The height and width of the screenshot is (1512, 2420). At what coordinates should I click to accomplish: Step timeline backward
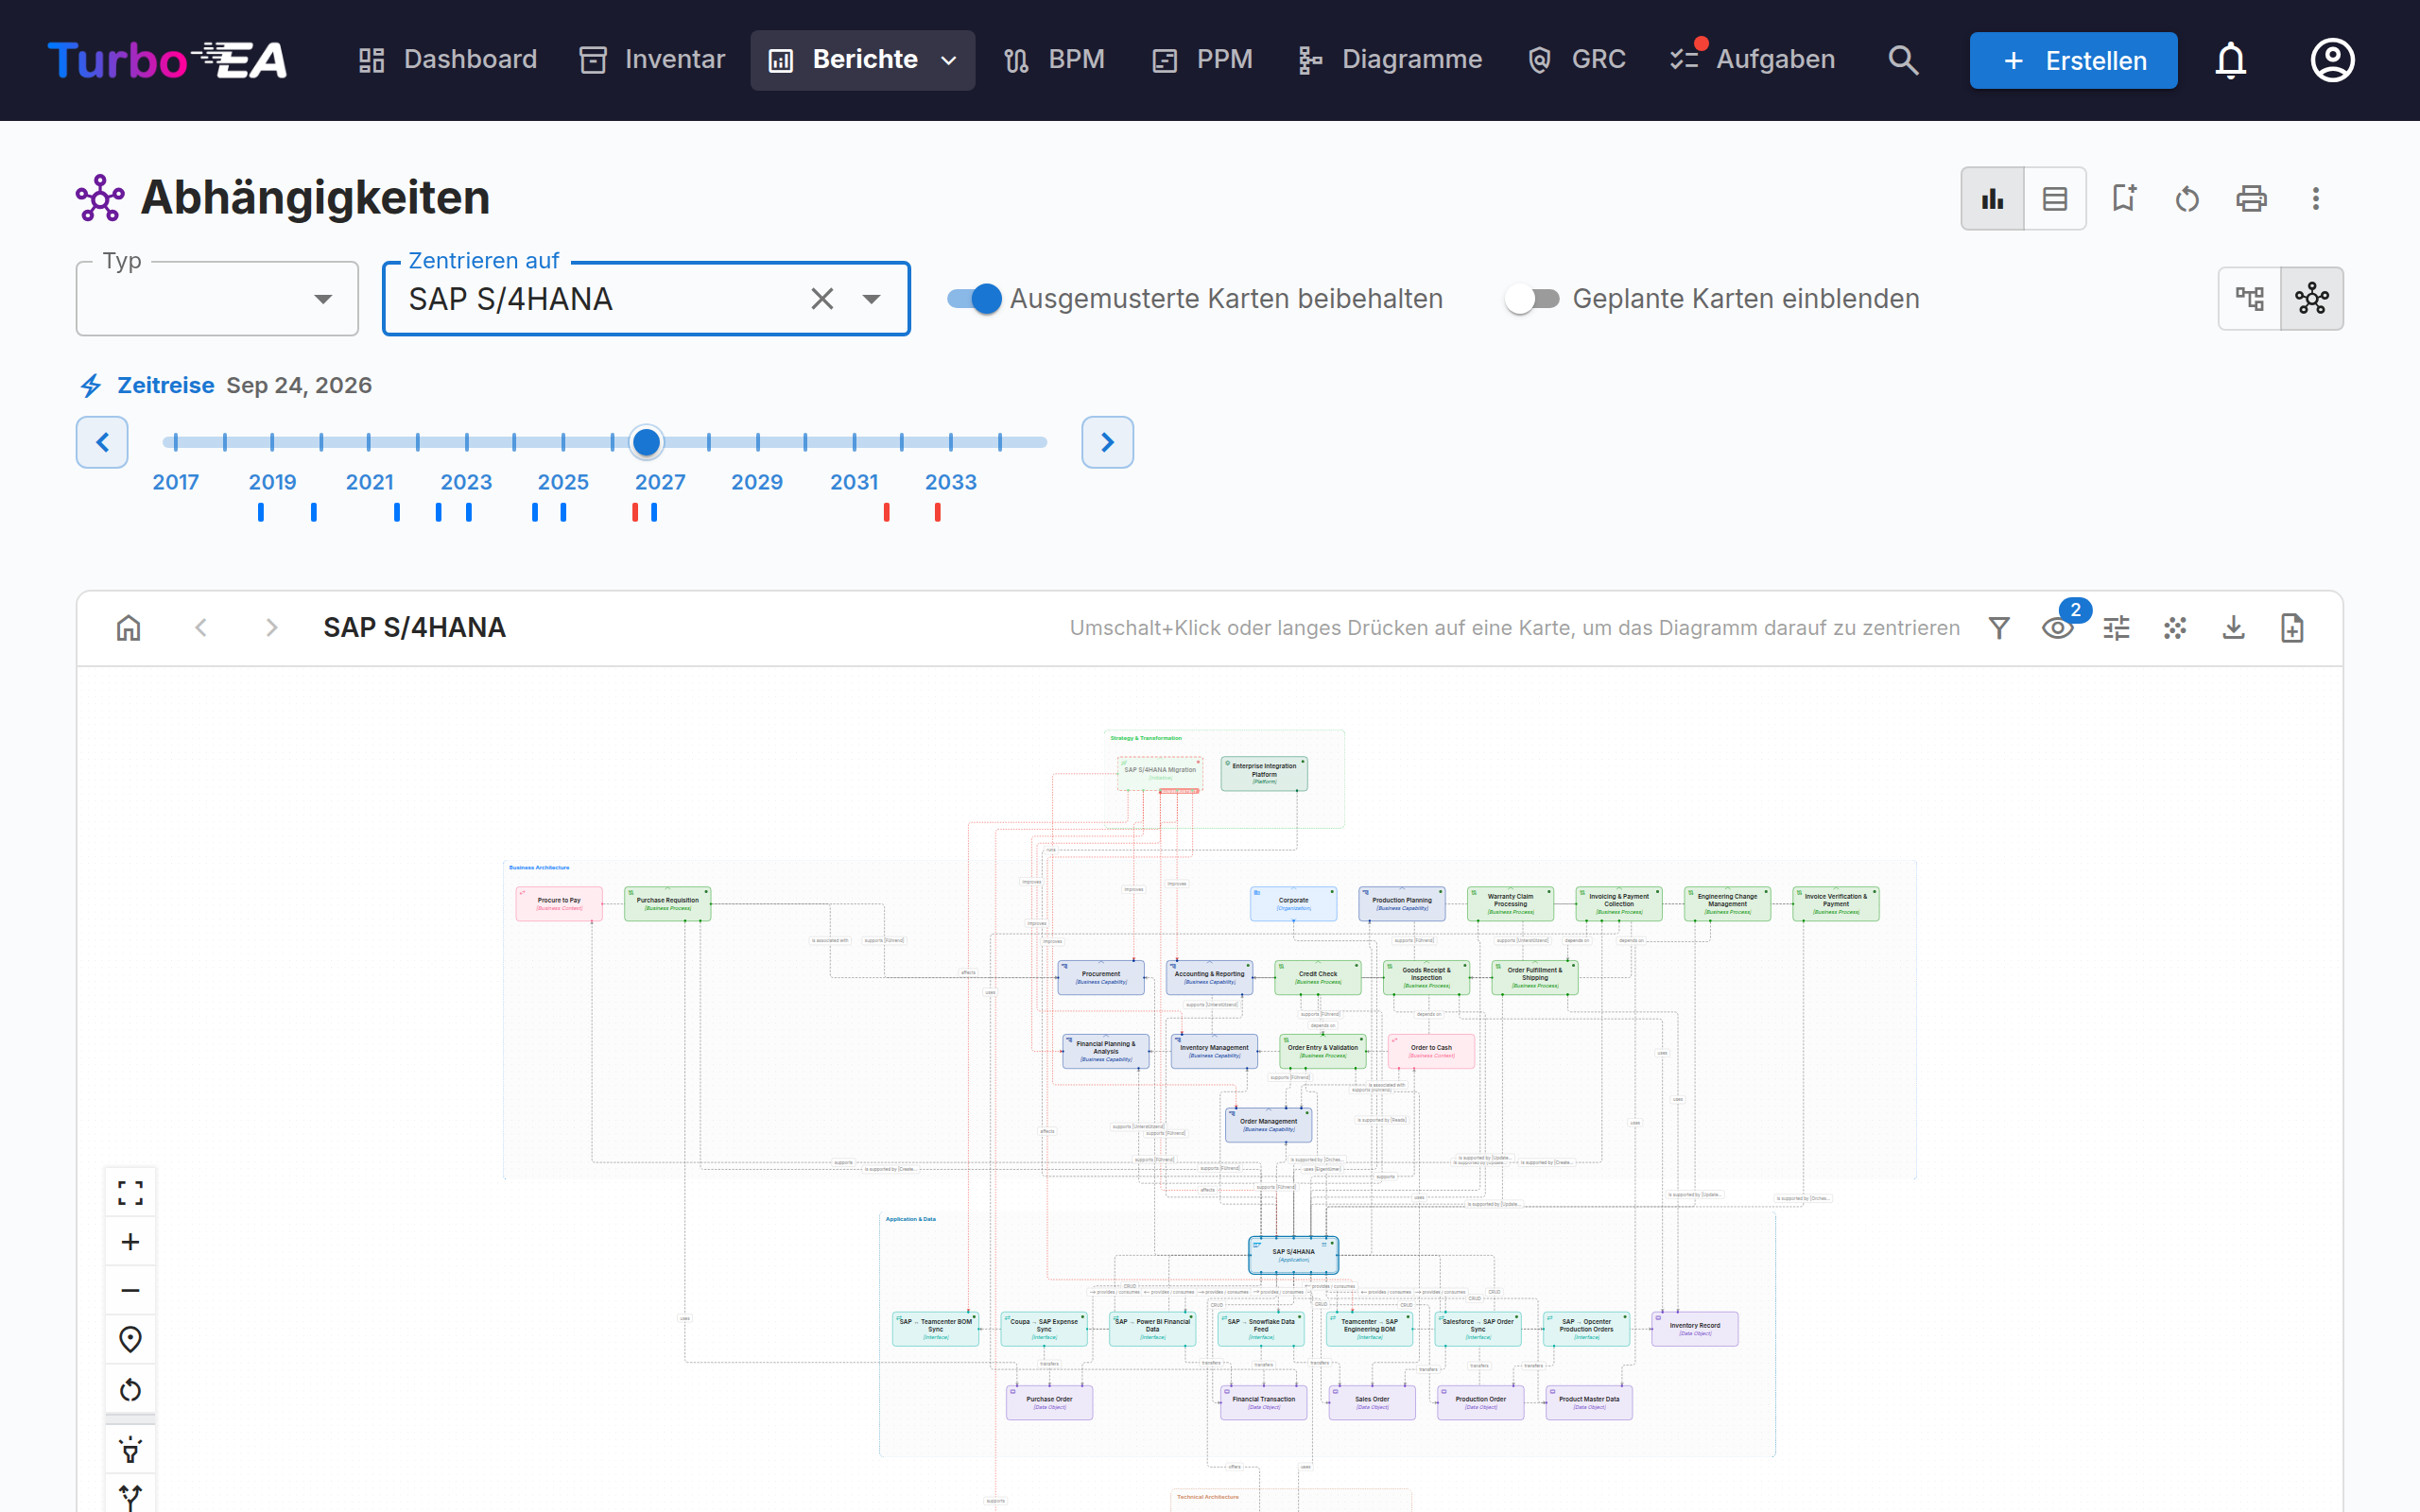(102, 442)
